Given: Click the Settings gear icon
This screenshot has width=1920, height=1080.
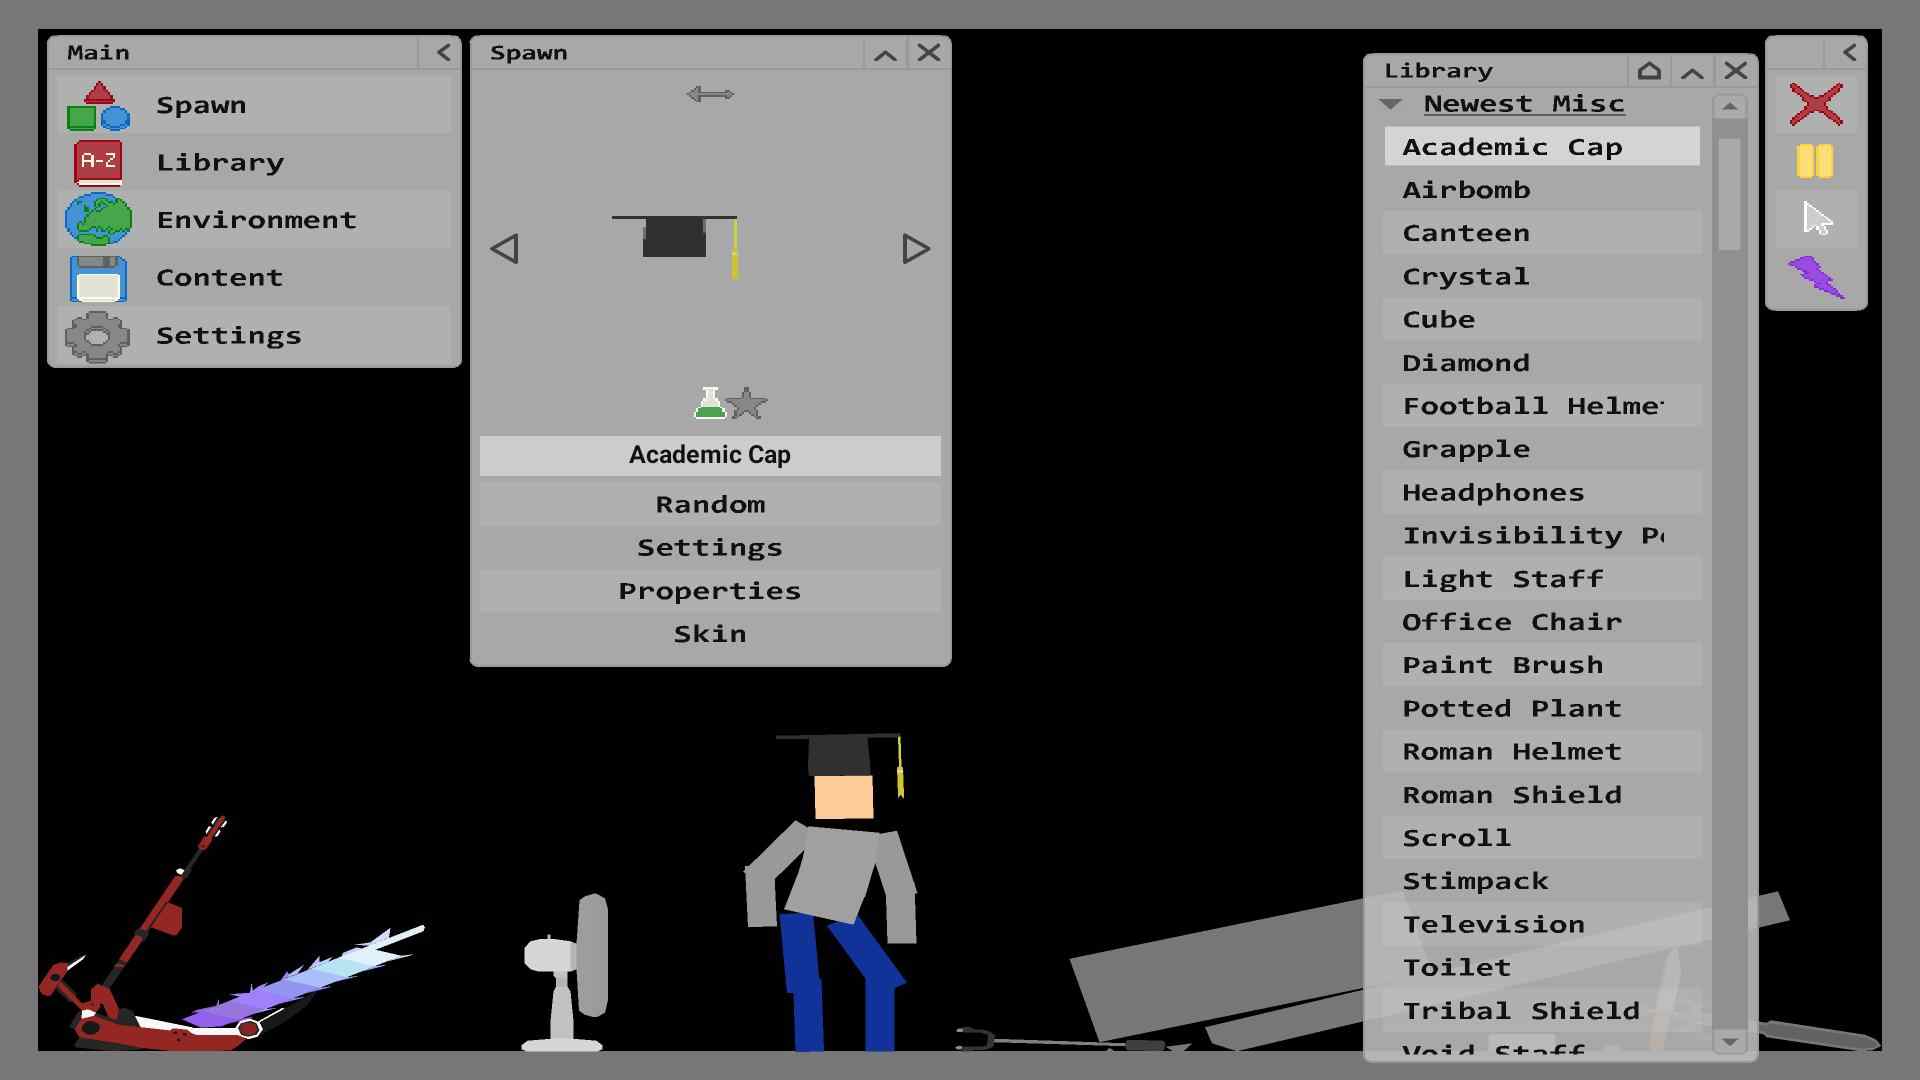Looking at the screenshot, I should point(100,335).
